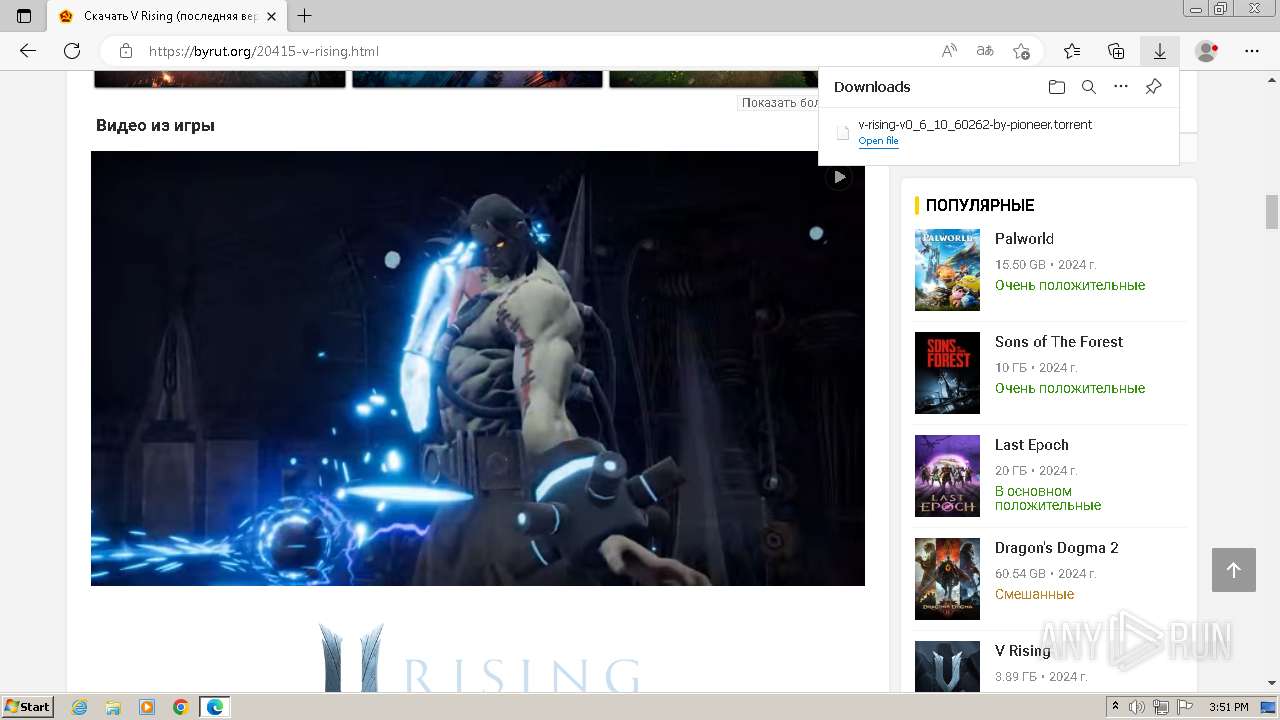1280x720 pixels.
Task: Launch Internet Explorer from taskbar
Action: tap(80, 707)
